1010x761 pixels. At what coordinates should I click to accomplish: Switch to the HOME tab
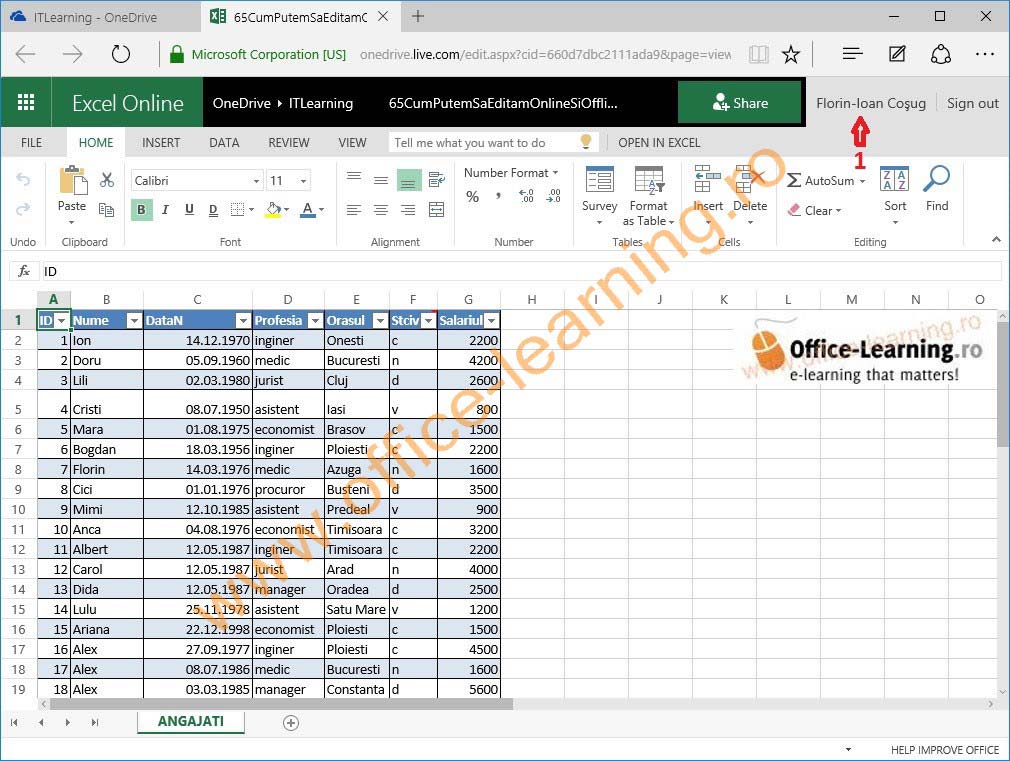pos(96,142)
